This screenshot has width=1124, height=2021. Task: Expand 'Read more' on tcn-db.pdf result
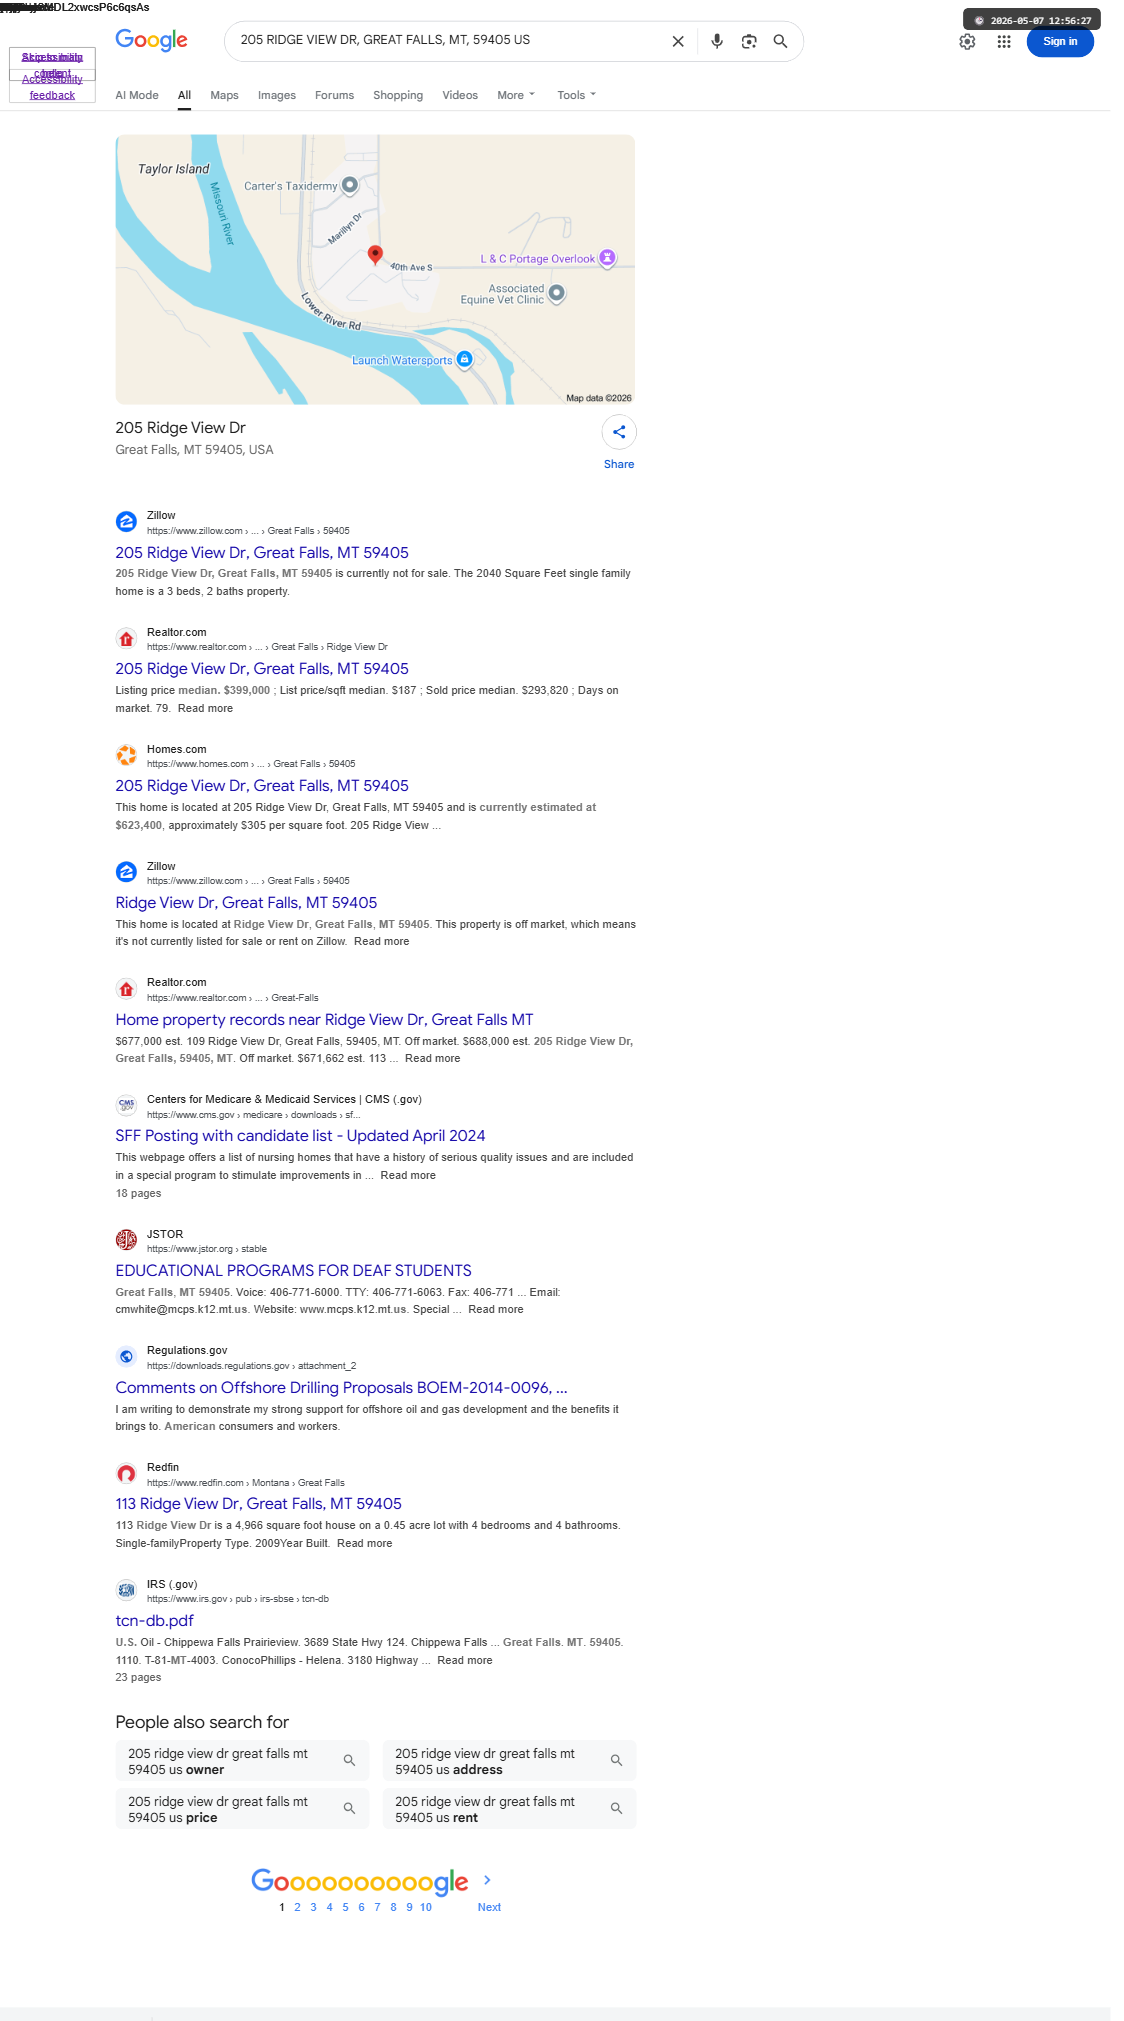(x=465, y=1660)
